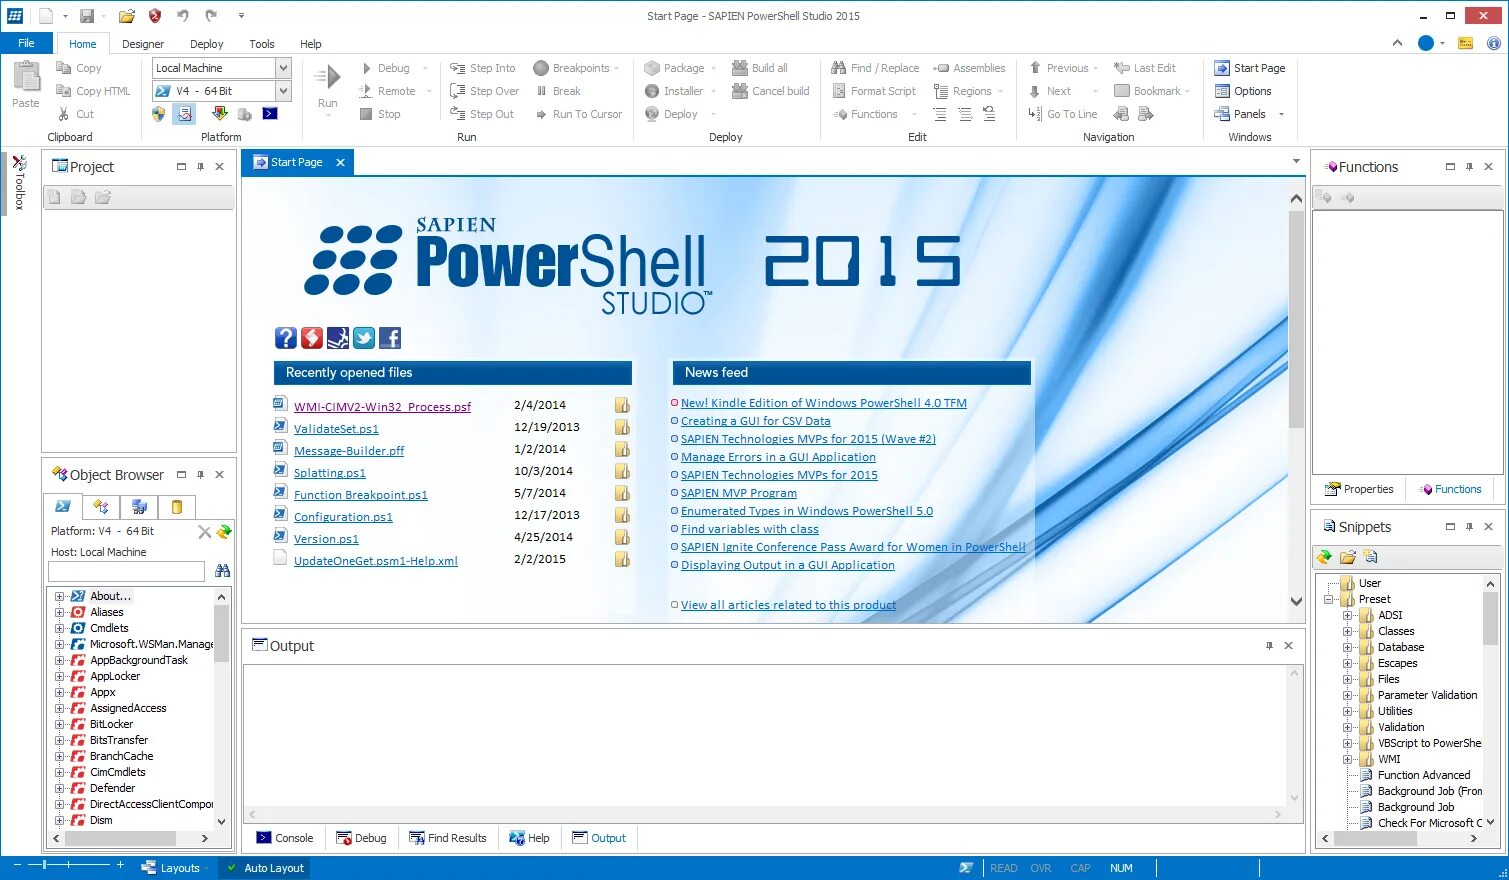Click the elevated shield icon in Platform group
The width and height of the screenshot is (1509, 880).
(x=159, y=114)
